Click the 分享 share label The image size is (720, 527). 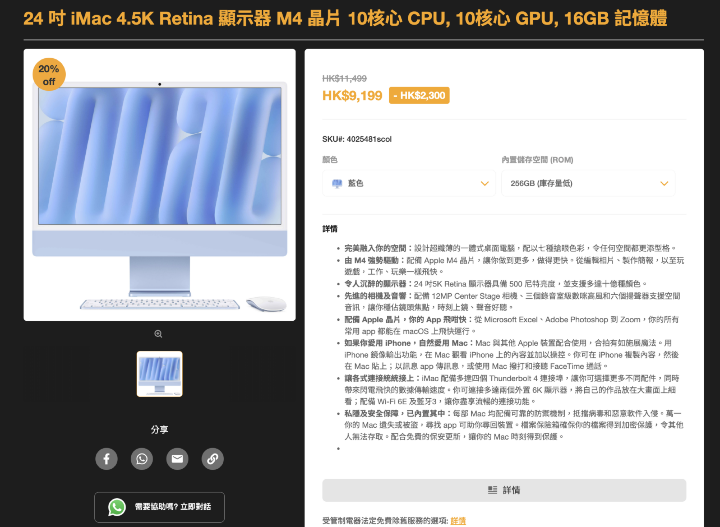click(159, 430)
